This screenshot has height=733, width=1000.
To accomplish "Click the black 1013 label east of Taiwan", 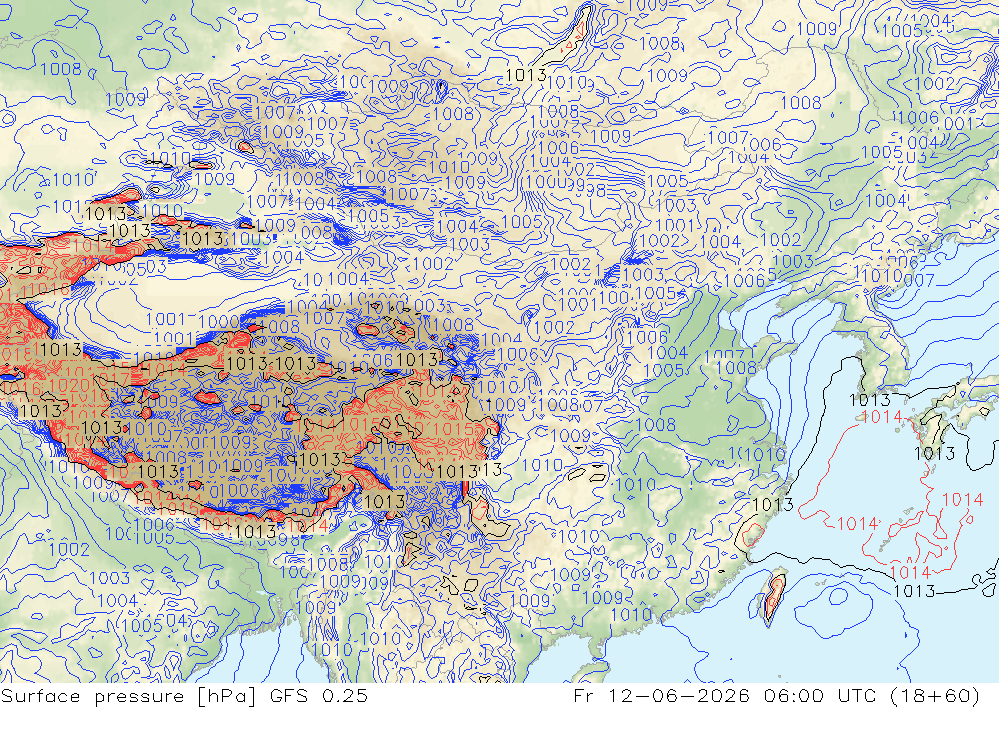I will [915, 591].
